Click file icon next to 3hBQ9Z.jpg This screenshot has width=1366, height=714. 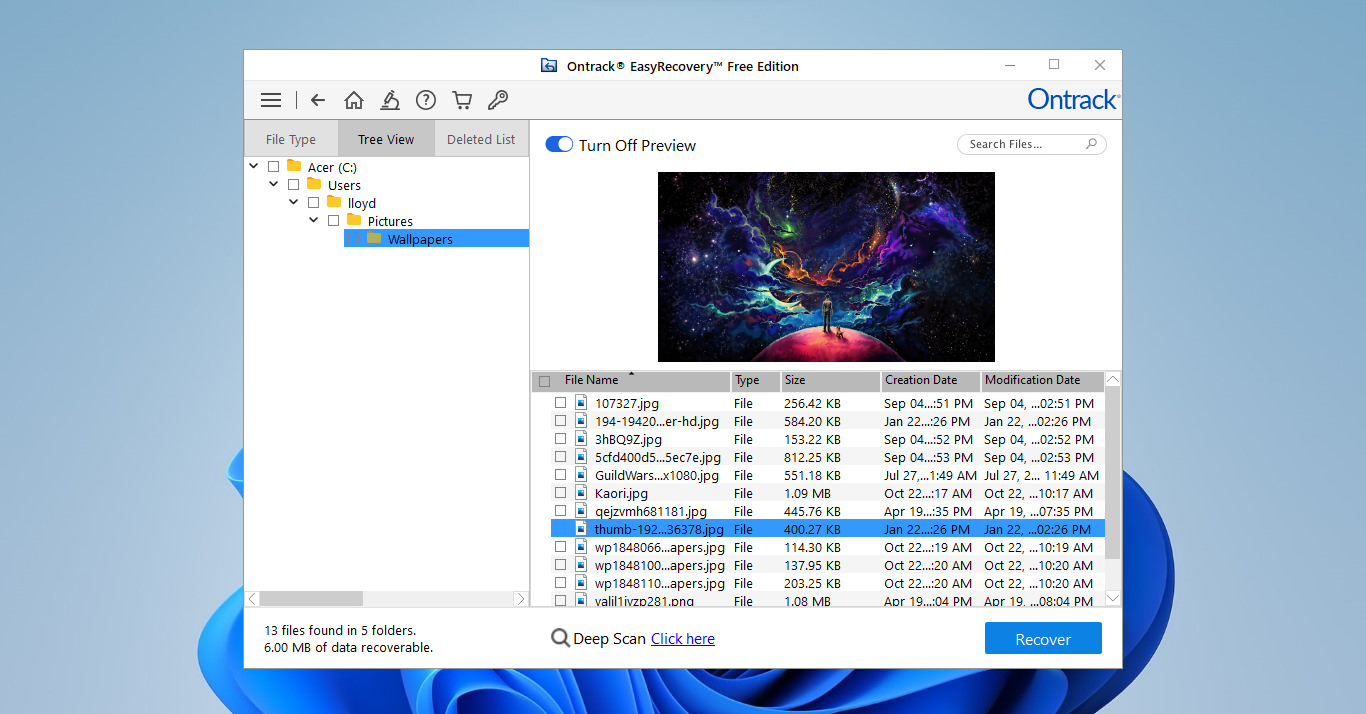[x=581, y=438]
